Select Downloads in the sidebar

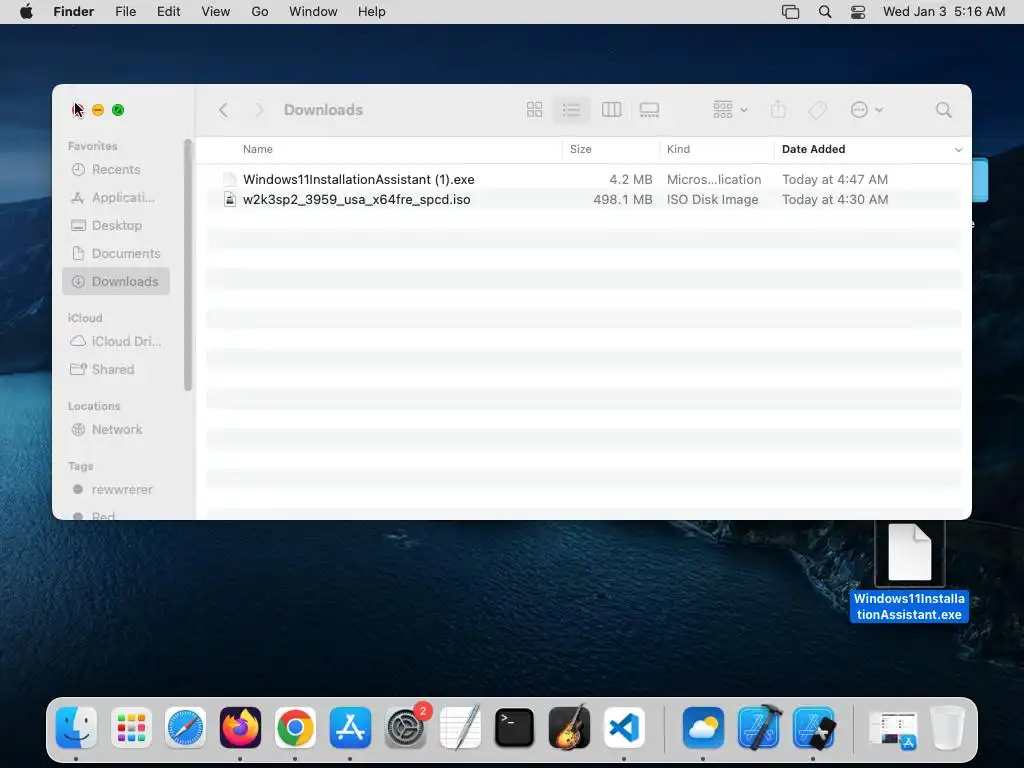[116, 281]
